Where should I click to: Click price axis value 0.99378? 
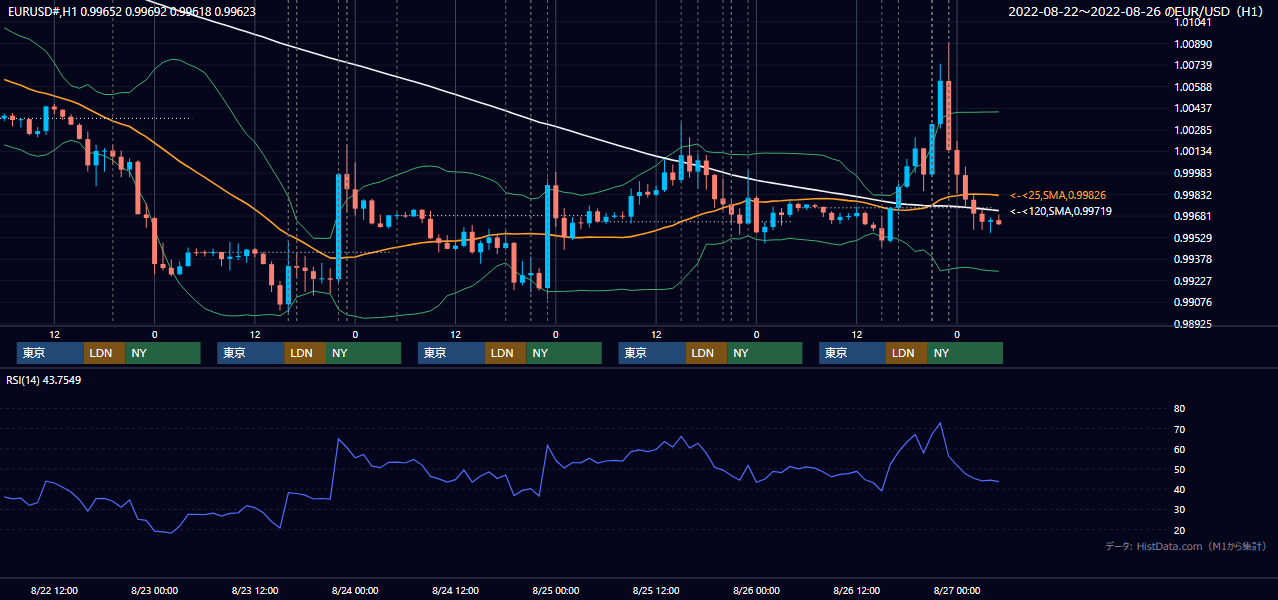click(1192, 259)
